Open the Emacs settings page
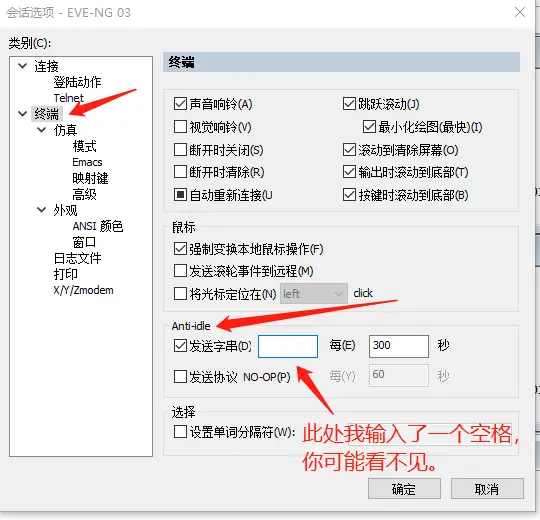This screenshot has height=520, width=540. click(87, 162)
